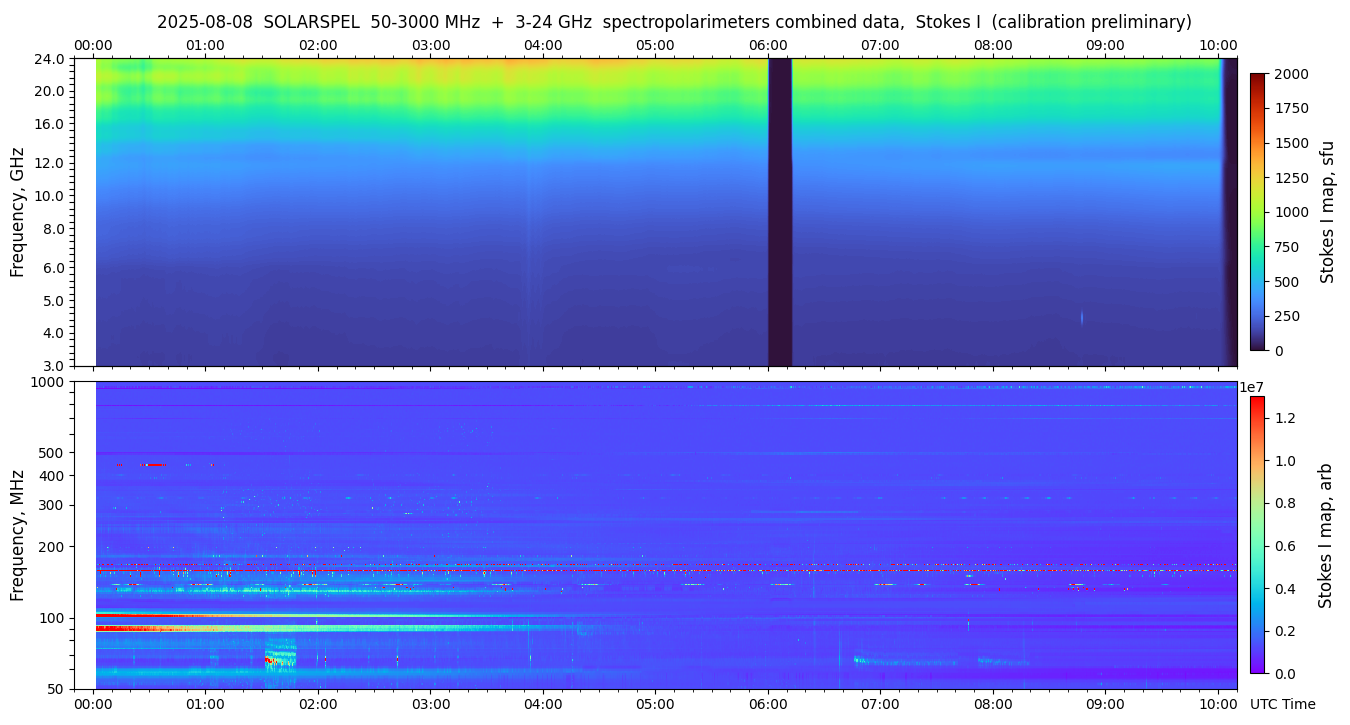Click the drifting feature after 07:00 near 65 MHz
Viewport: 1350px width, 725px height.
pos(900,661)
